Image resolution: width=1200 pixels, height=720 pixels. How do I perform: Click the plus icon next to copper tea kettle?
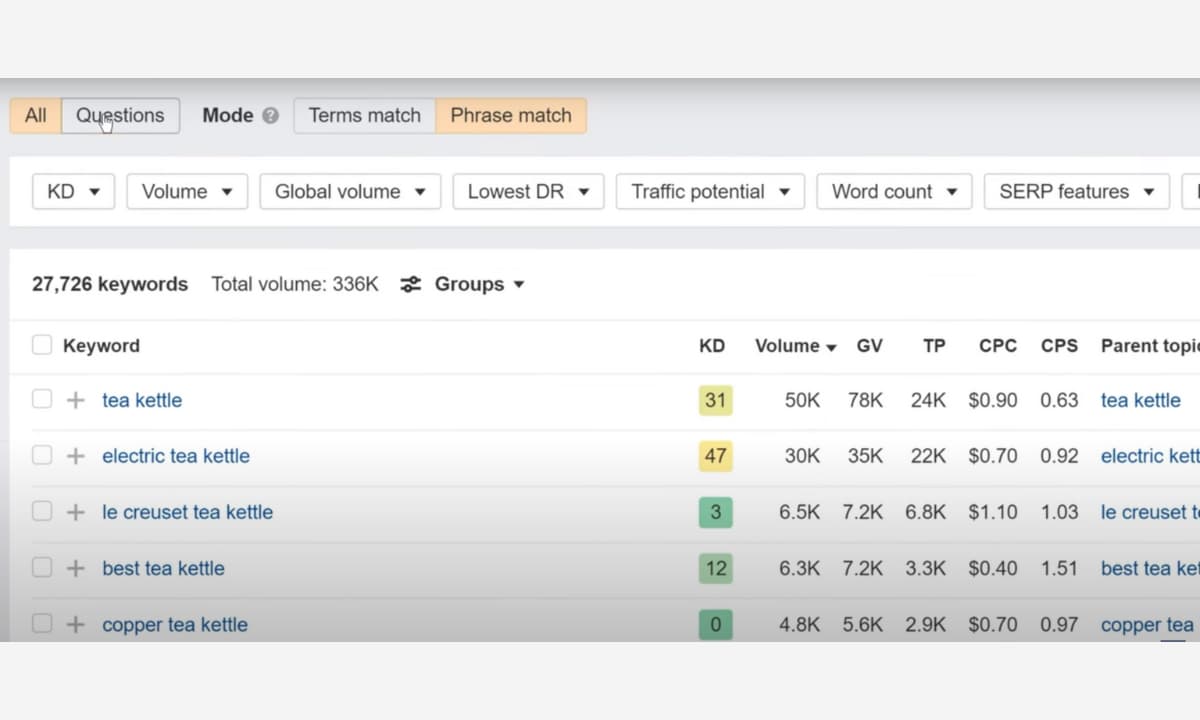click(75, 624)
